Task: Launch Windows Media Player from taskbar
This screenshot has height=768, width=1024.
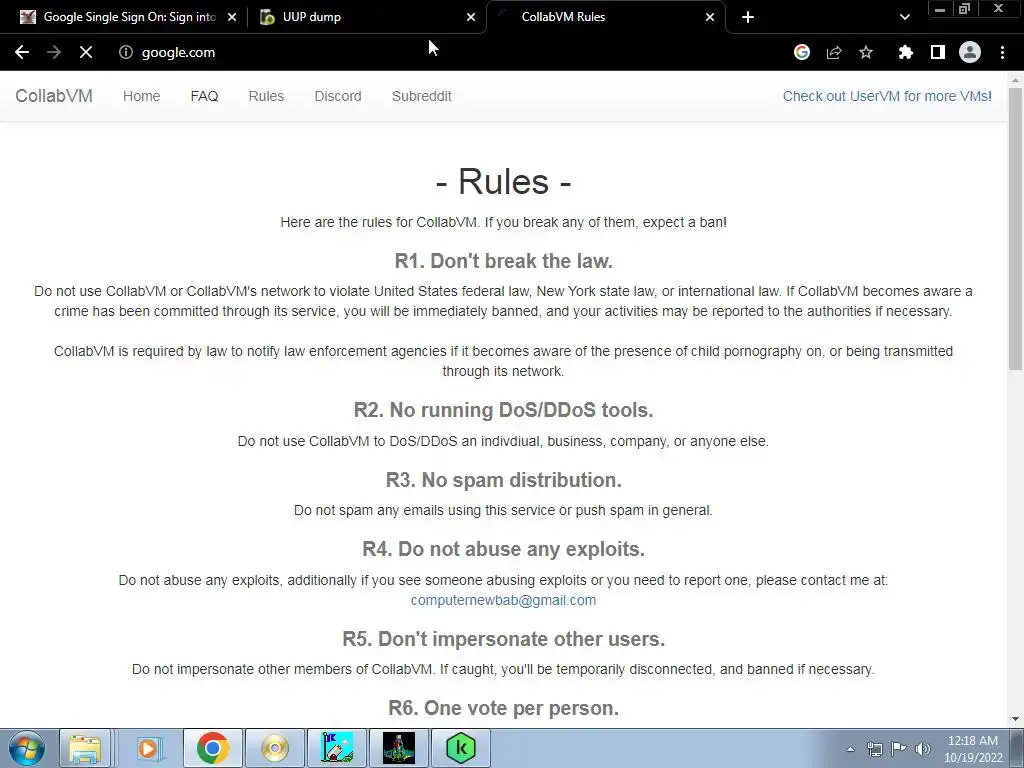Action: (x=149, y=748)
